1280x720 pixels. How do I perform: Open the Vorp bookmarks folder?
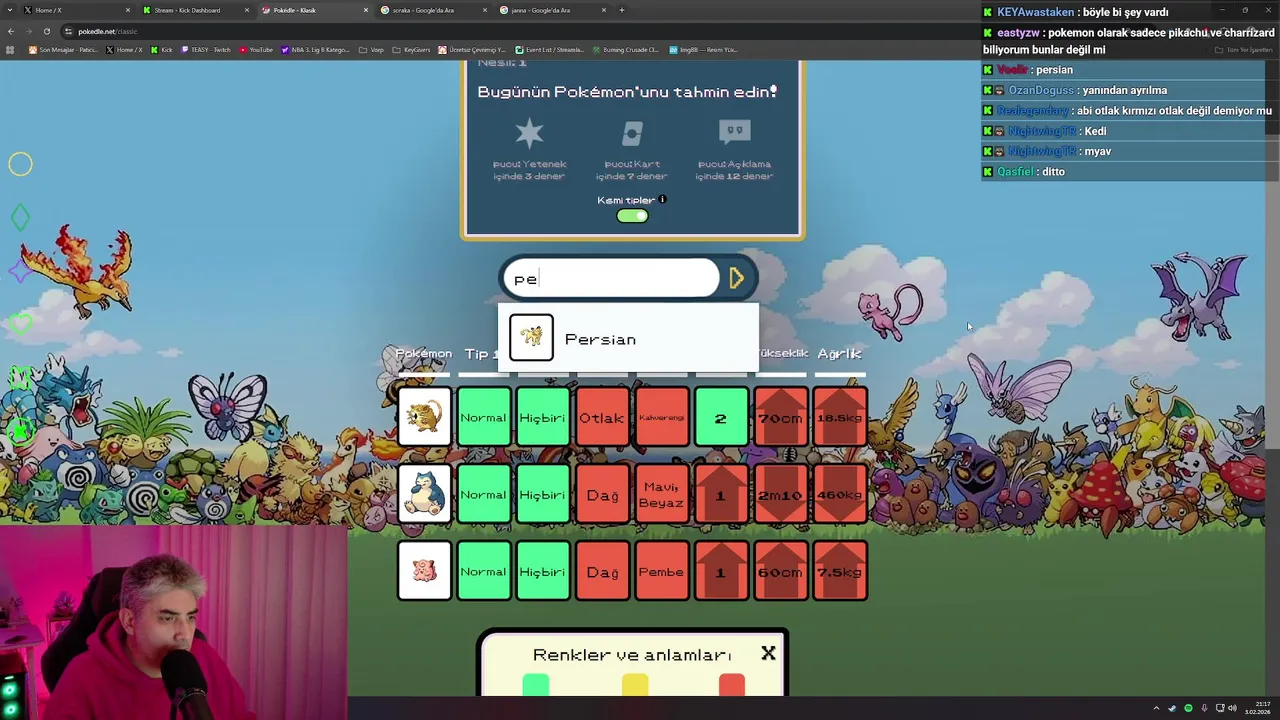(x=371, y=49)
